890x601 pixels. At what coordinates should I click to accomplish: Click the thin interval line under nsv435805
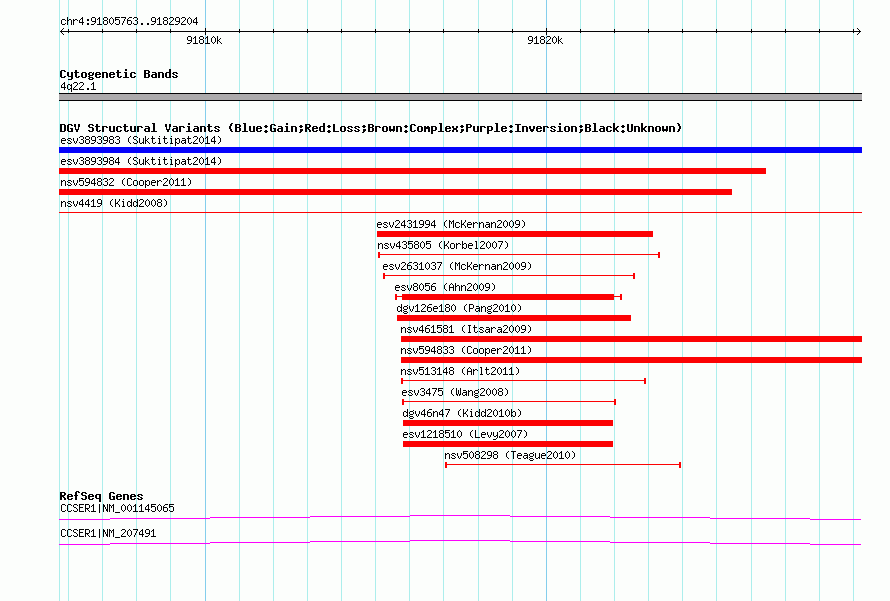click(519, 255)
